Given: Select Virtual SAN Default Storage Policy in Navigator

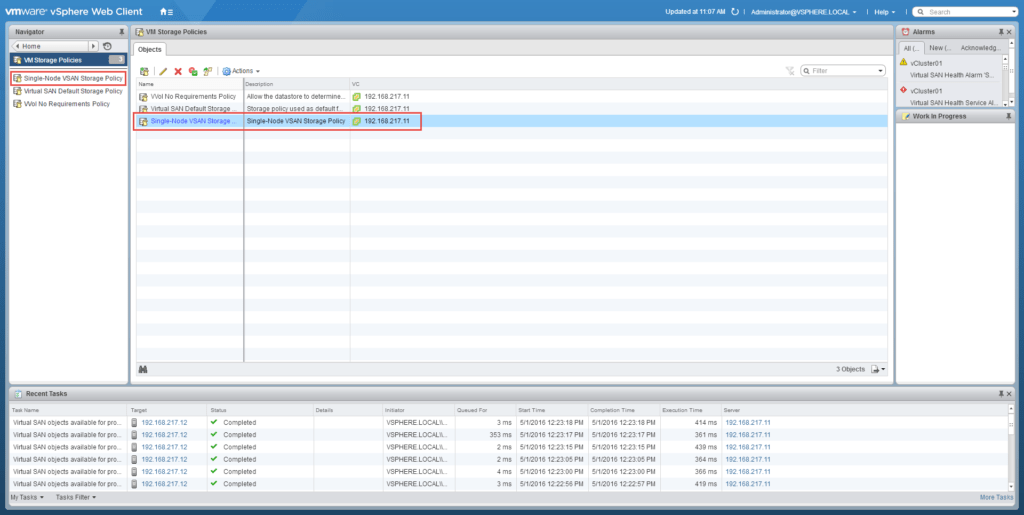Looking at the screenshot, I should (68, 91).
